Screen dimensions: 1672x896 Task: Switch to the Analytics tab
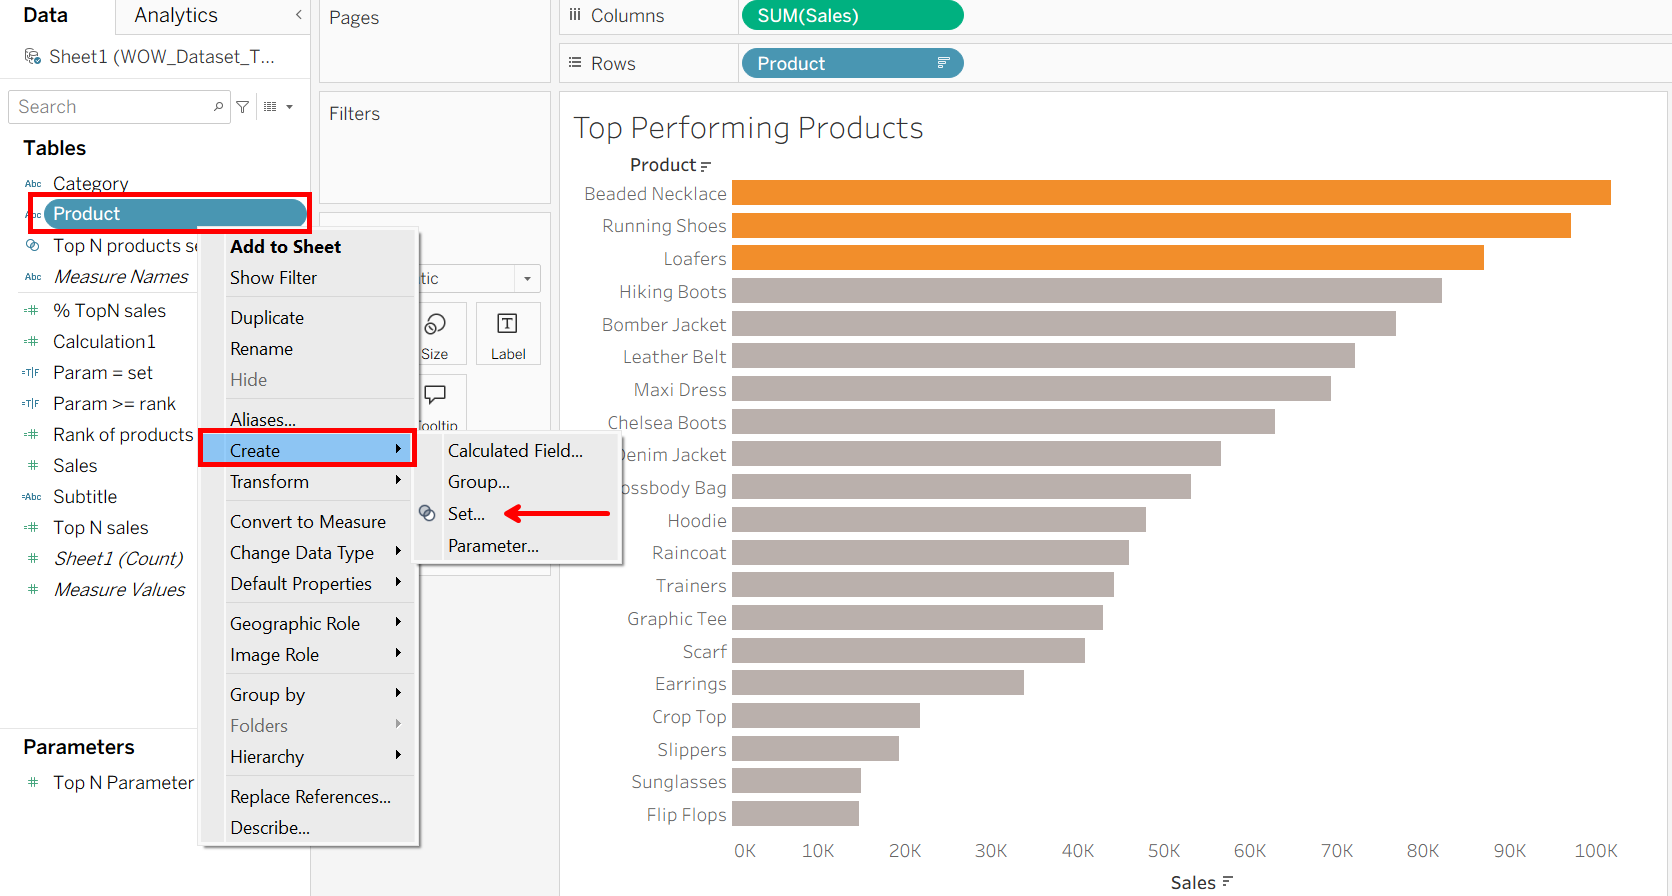[x=176, y=15]
